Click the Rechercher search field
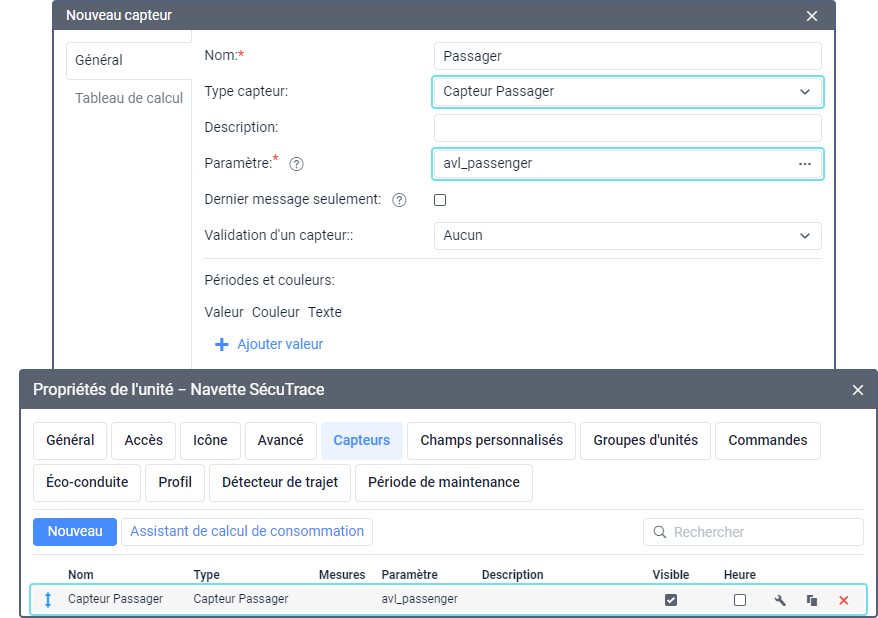Image resolution: width=878 pixels, height=618 pixels. (x=760, y=532)
